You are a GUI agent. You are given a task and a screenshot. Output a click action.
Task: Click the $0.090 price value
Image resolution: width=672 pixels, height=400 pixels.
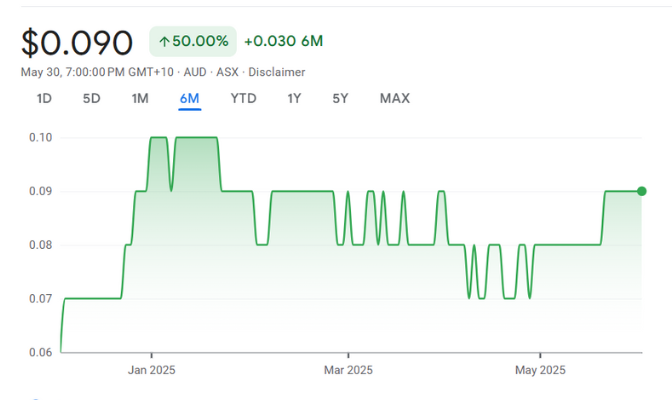tap(77, 42)
